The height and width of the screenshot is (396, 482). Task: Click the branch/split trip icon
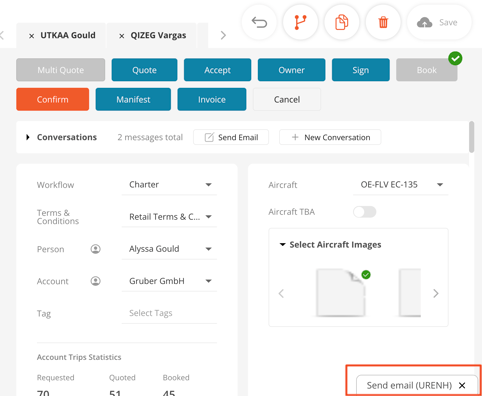(300, 23)
